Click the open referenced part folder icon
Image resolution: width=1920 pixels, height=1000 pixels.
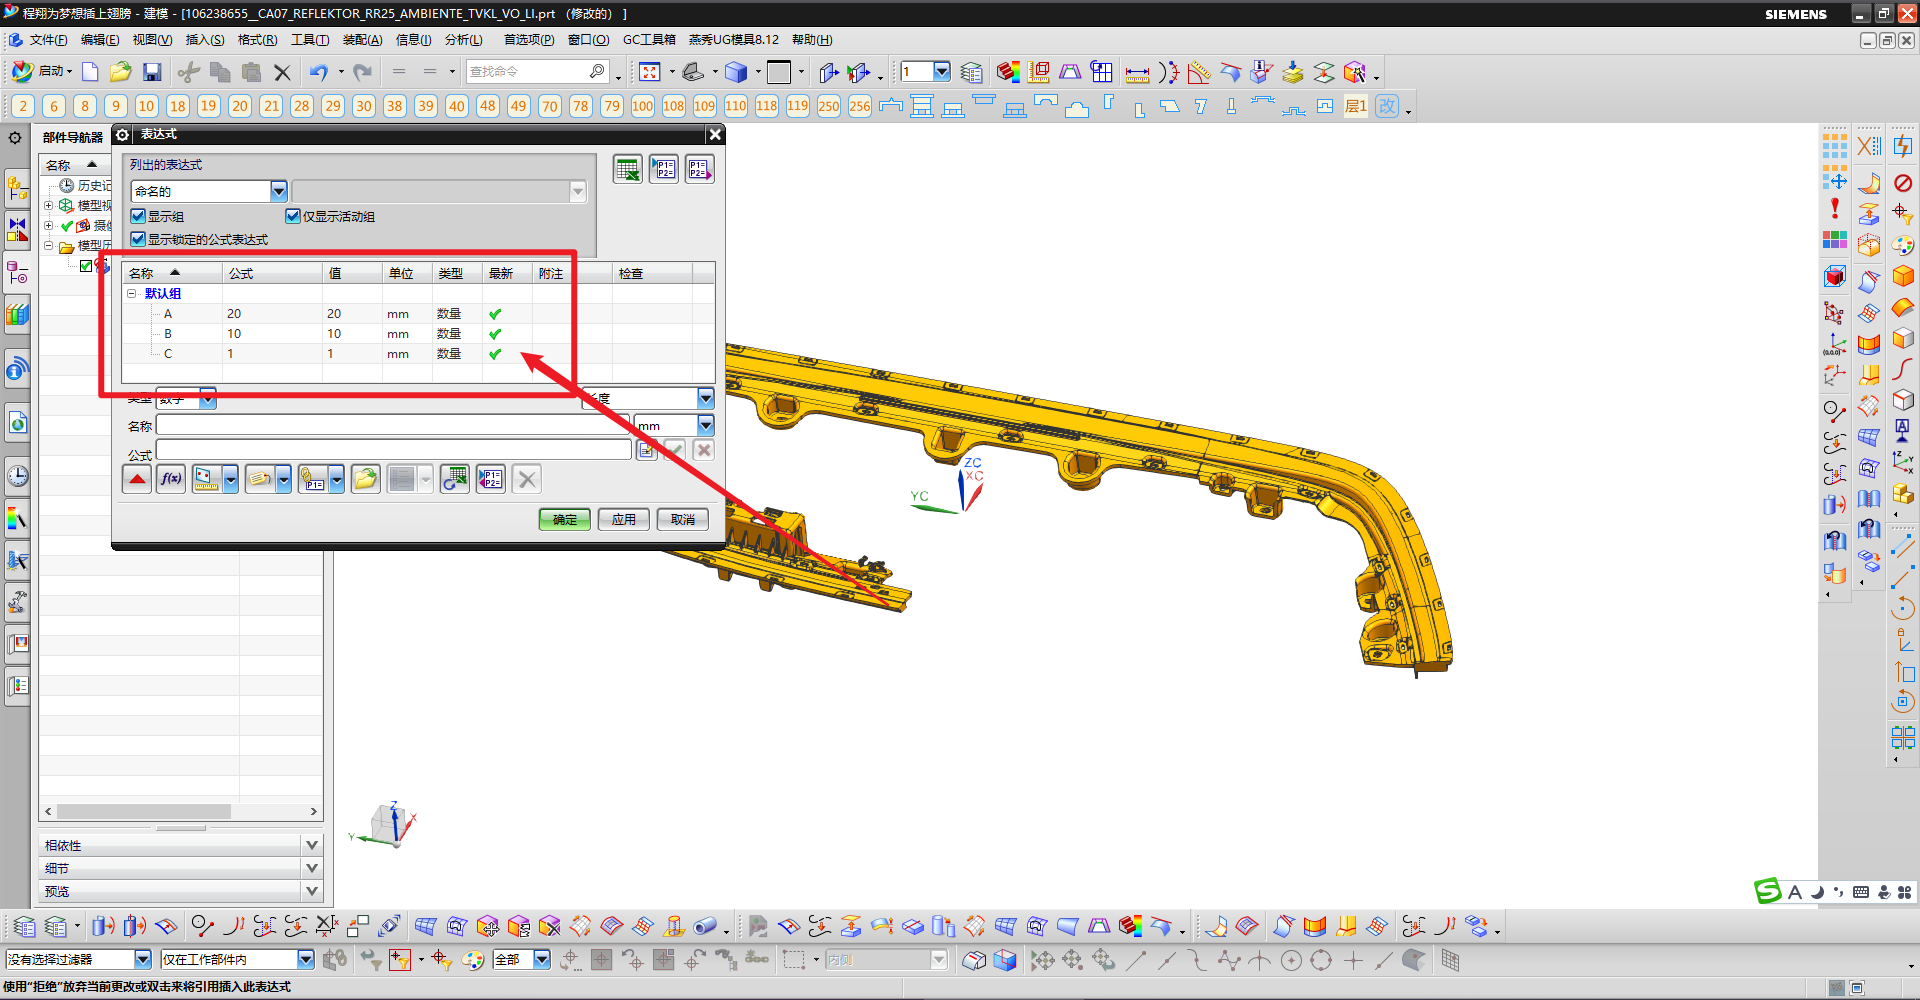(x=366, y=480)
